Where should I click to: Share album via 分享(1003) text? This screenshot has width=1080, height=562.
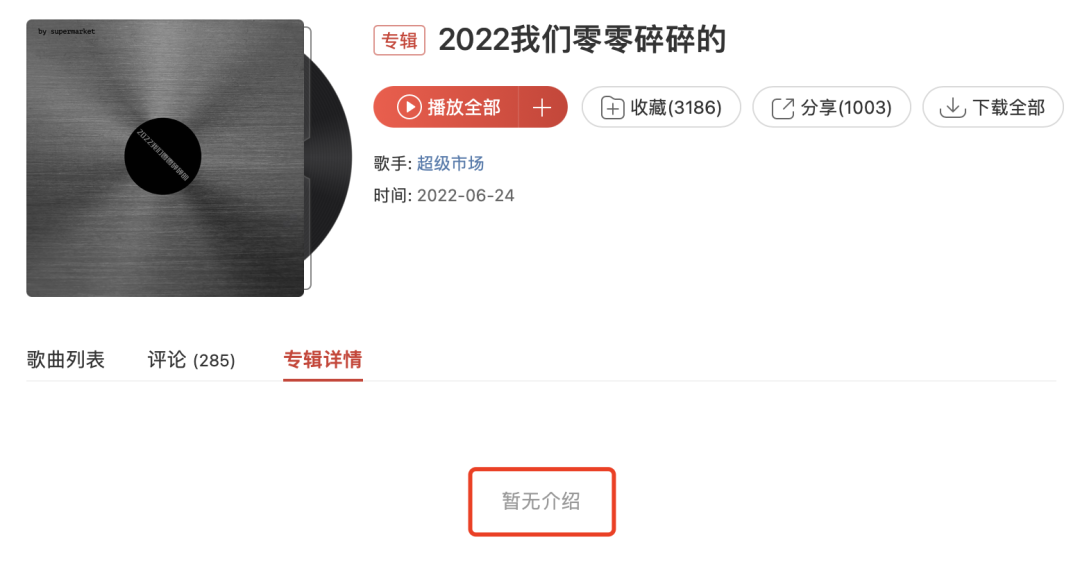click(x=846, y=107)
